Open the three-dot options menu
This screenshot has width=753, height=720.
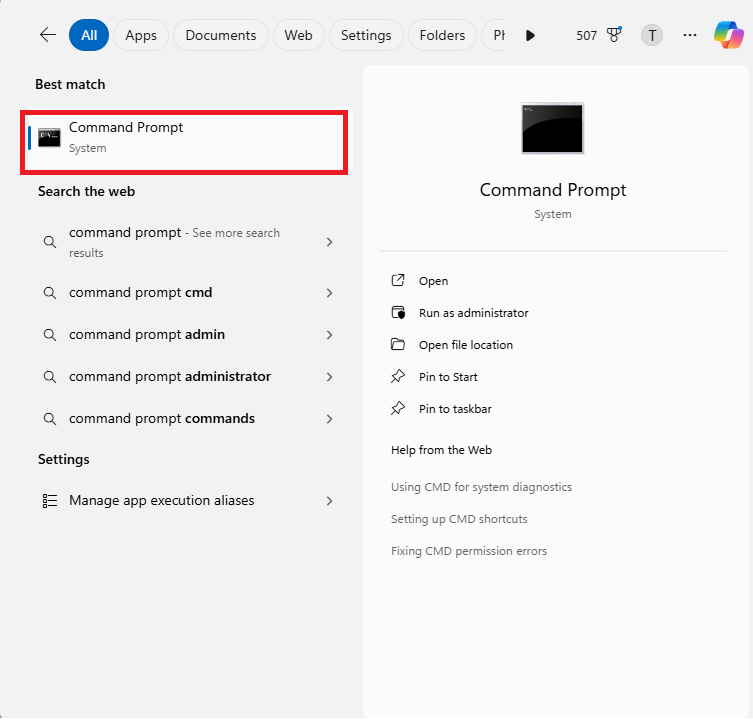coord(690,35)
